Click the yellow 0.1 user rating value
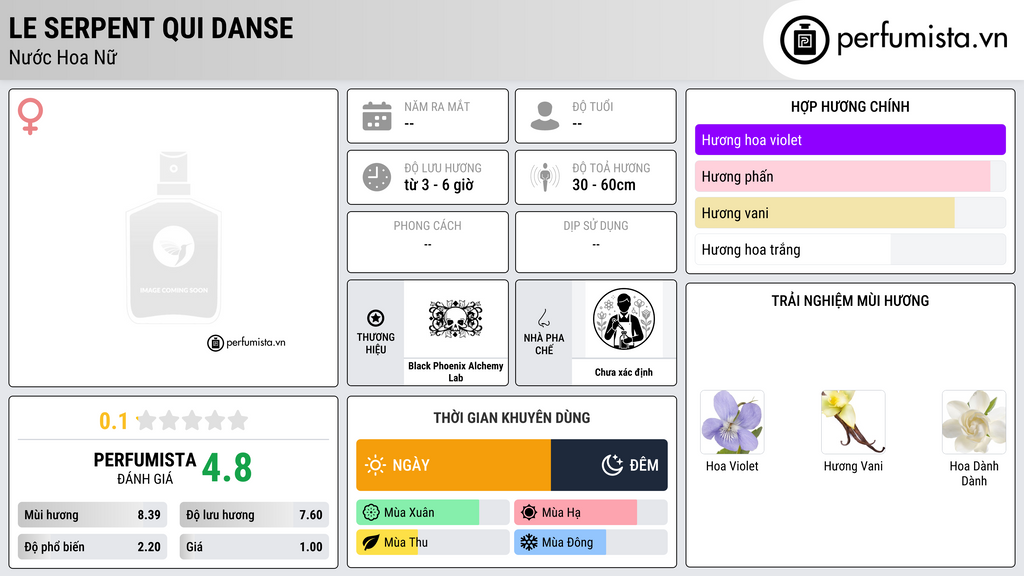This screenshot has height=576, width=1024. click(113, 421)
